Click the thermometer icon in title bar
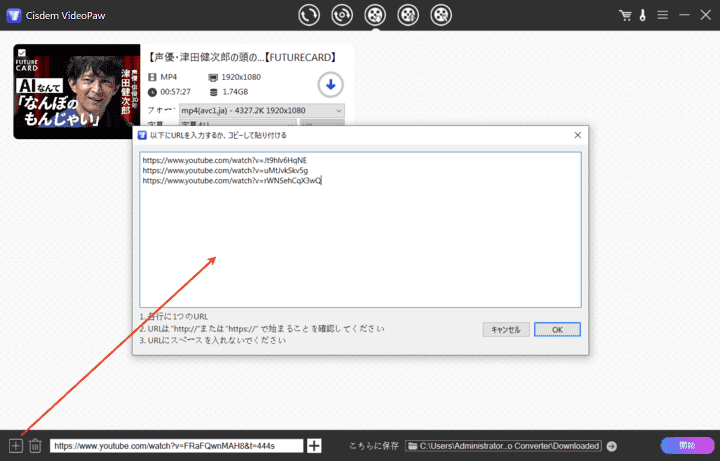This screenshot has height=461, width=720. click(x=642, y=15)
